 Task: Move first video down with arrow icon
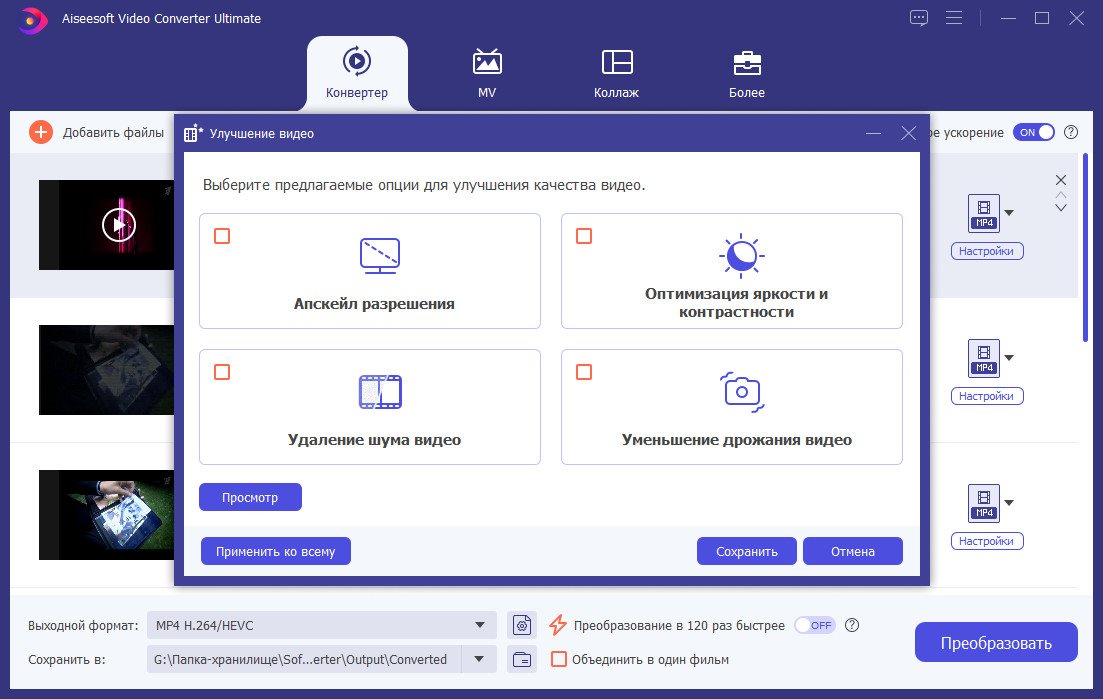[x=1061, y=208]
